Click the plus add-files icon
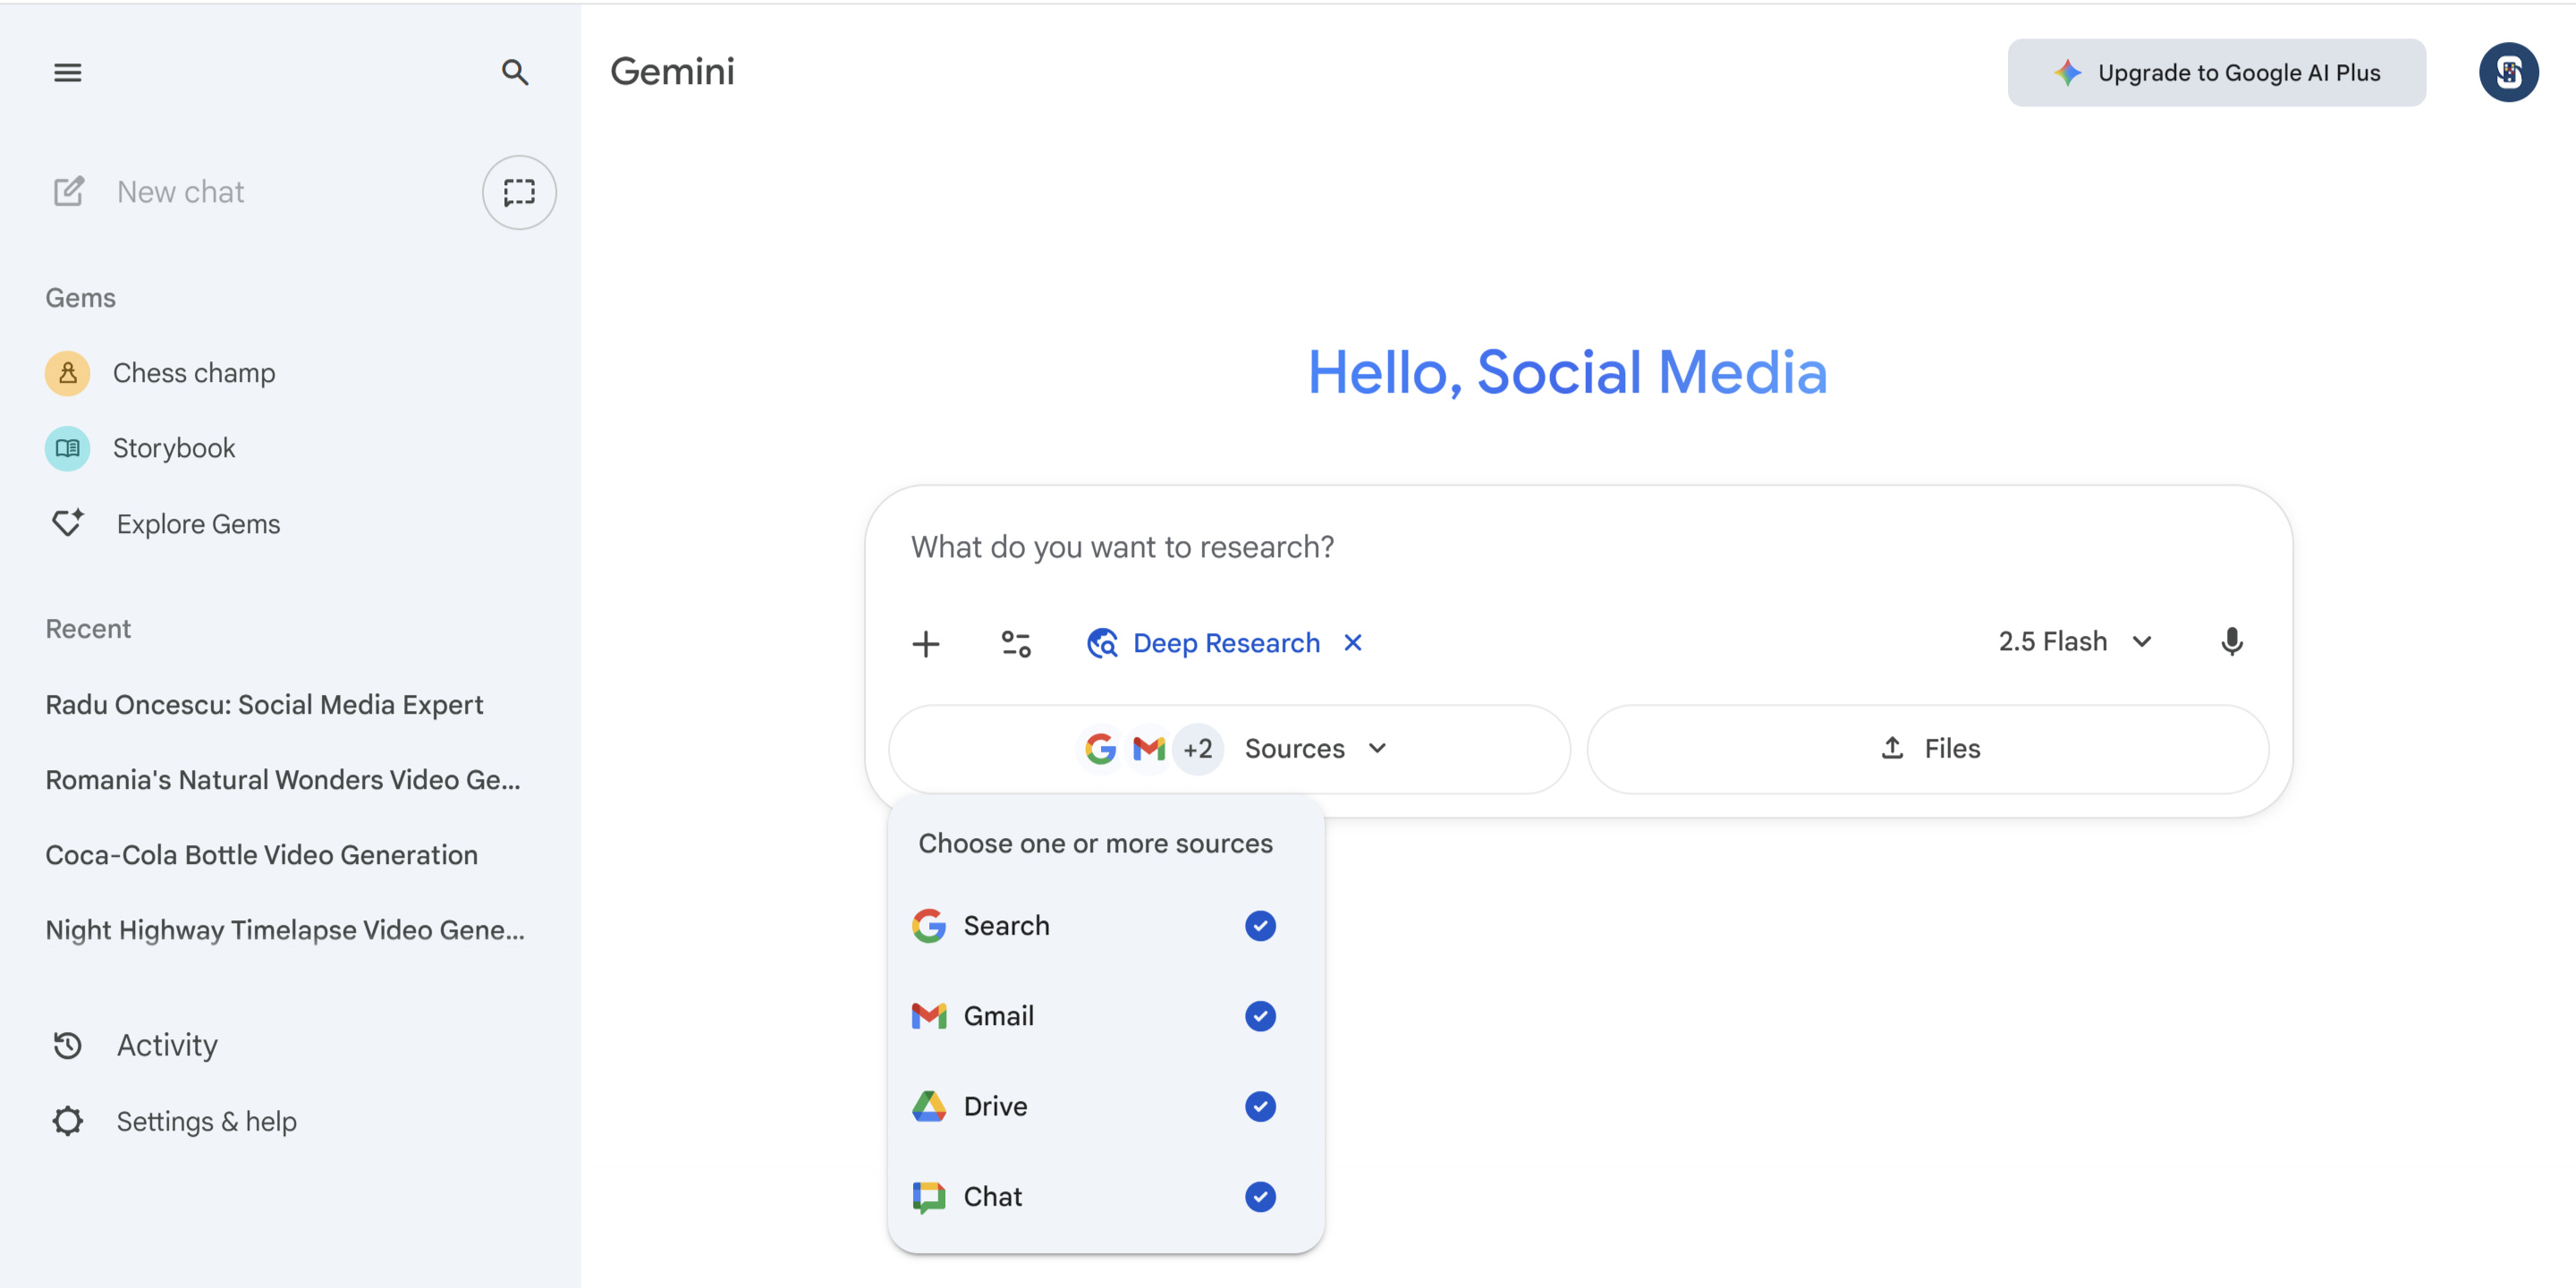 click(926, 643)
